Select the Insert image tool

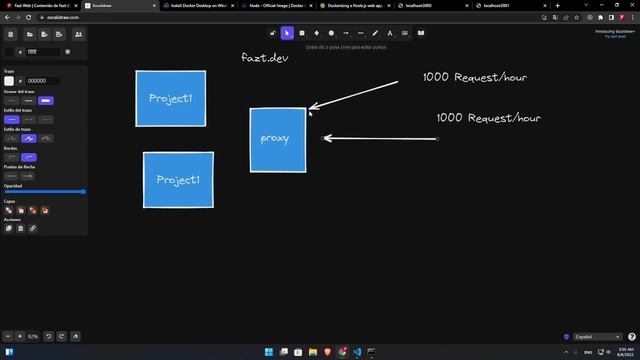tap(404, 33)
